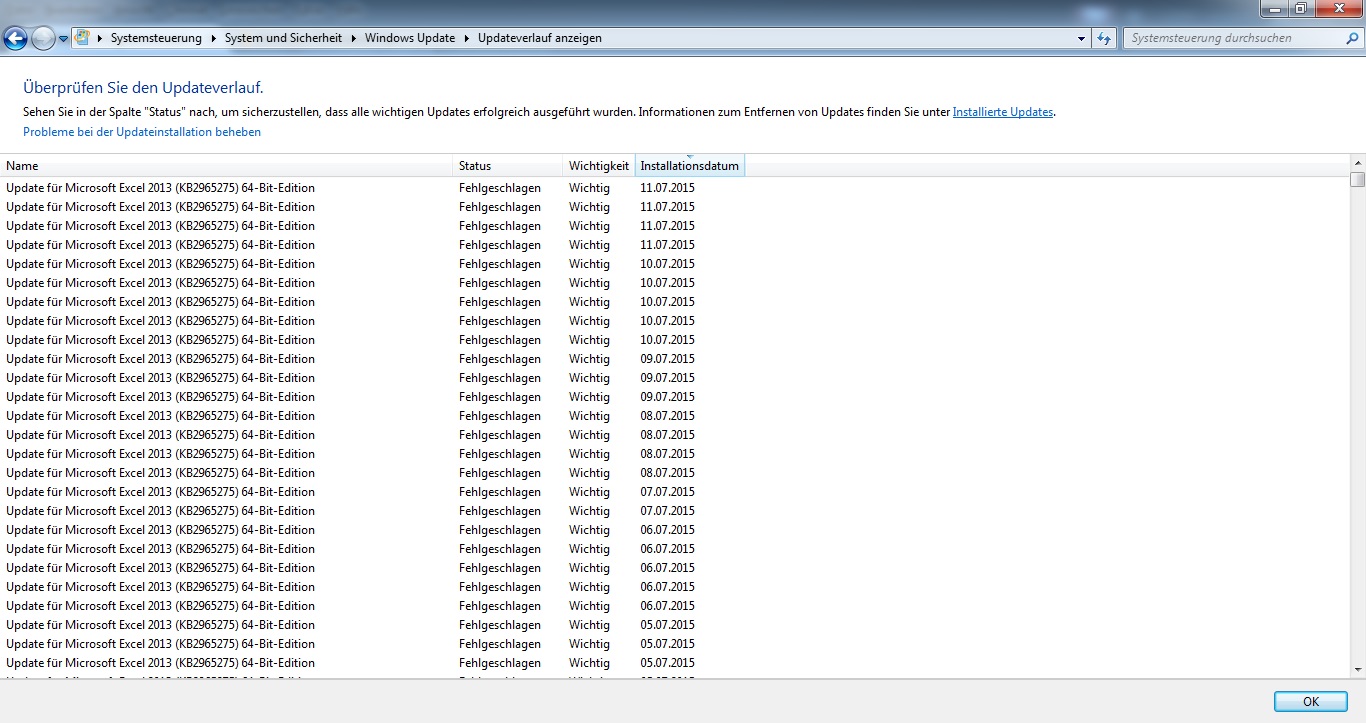Screen dimensions: 1366x723
Task: Open Probleme bei der Updateinstallation beheben link
Action: coord(142,132)
